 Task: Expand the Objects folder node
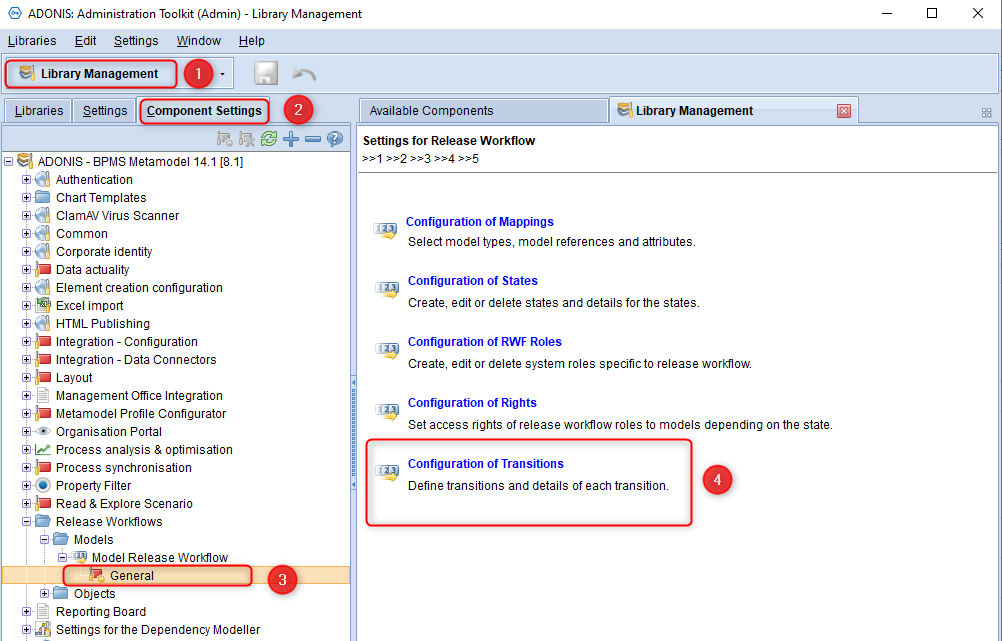click(x=44, y=594)
